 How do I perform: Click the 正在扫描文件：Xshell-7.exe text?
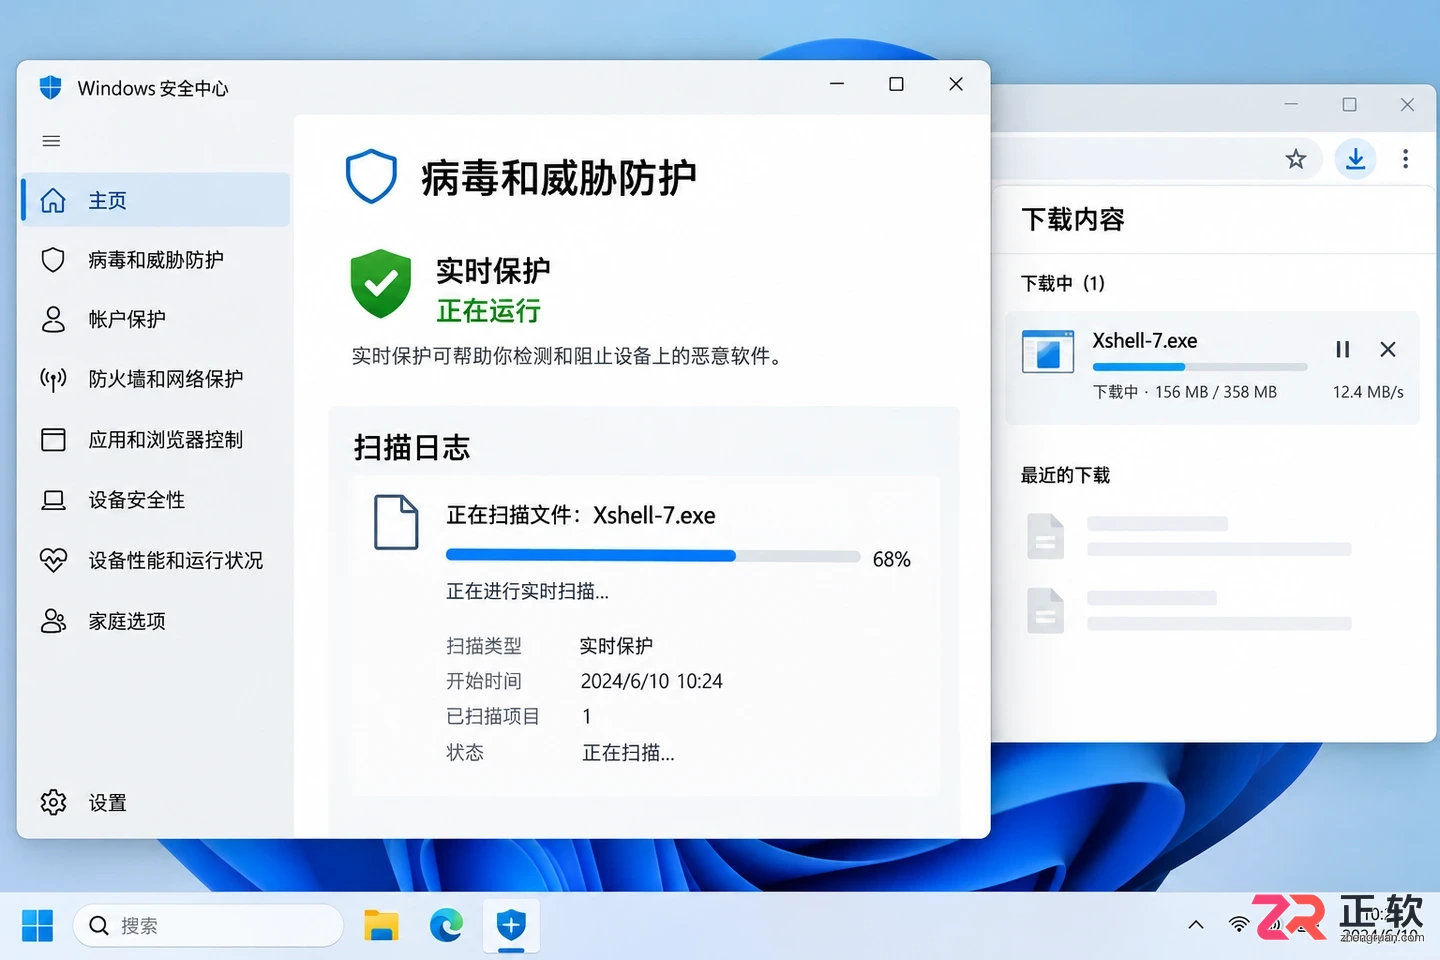(580, 516)
